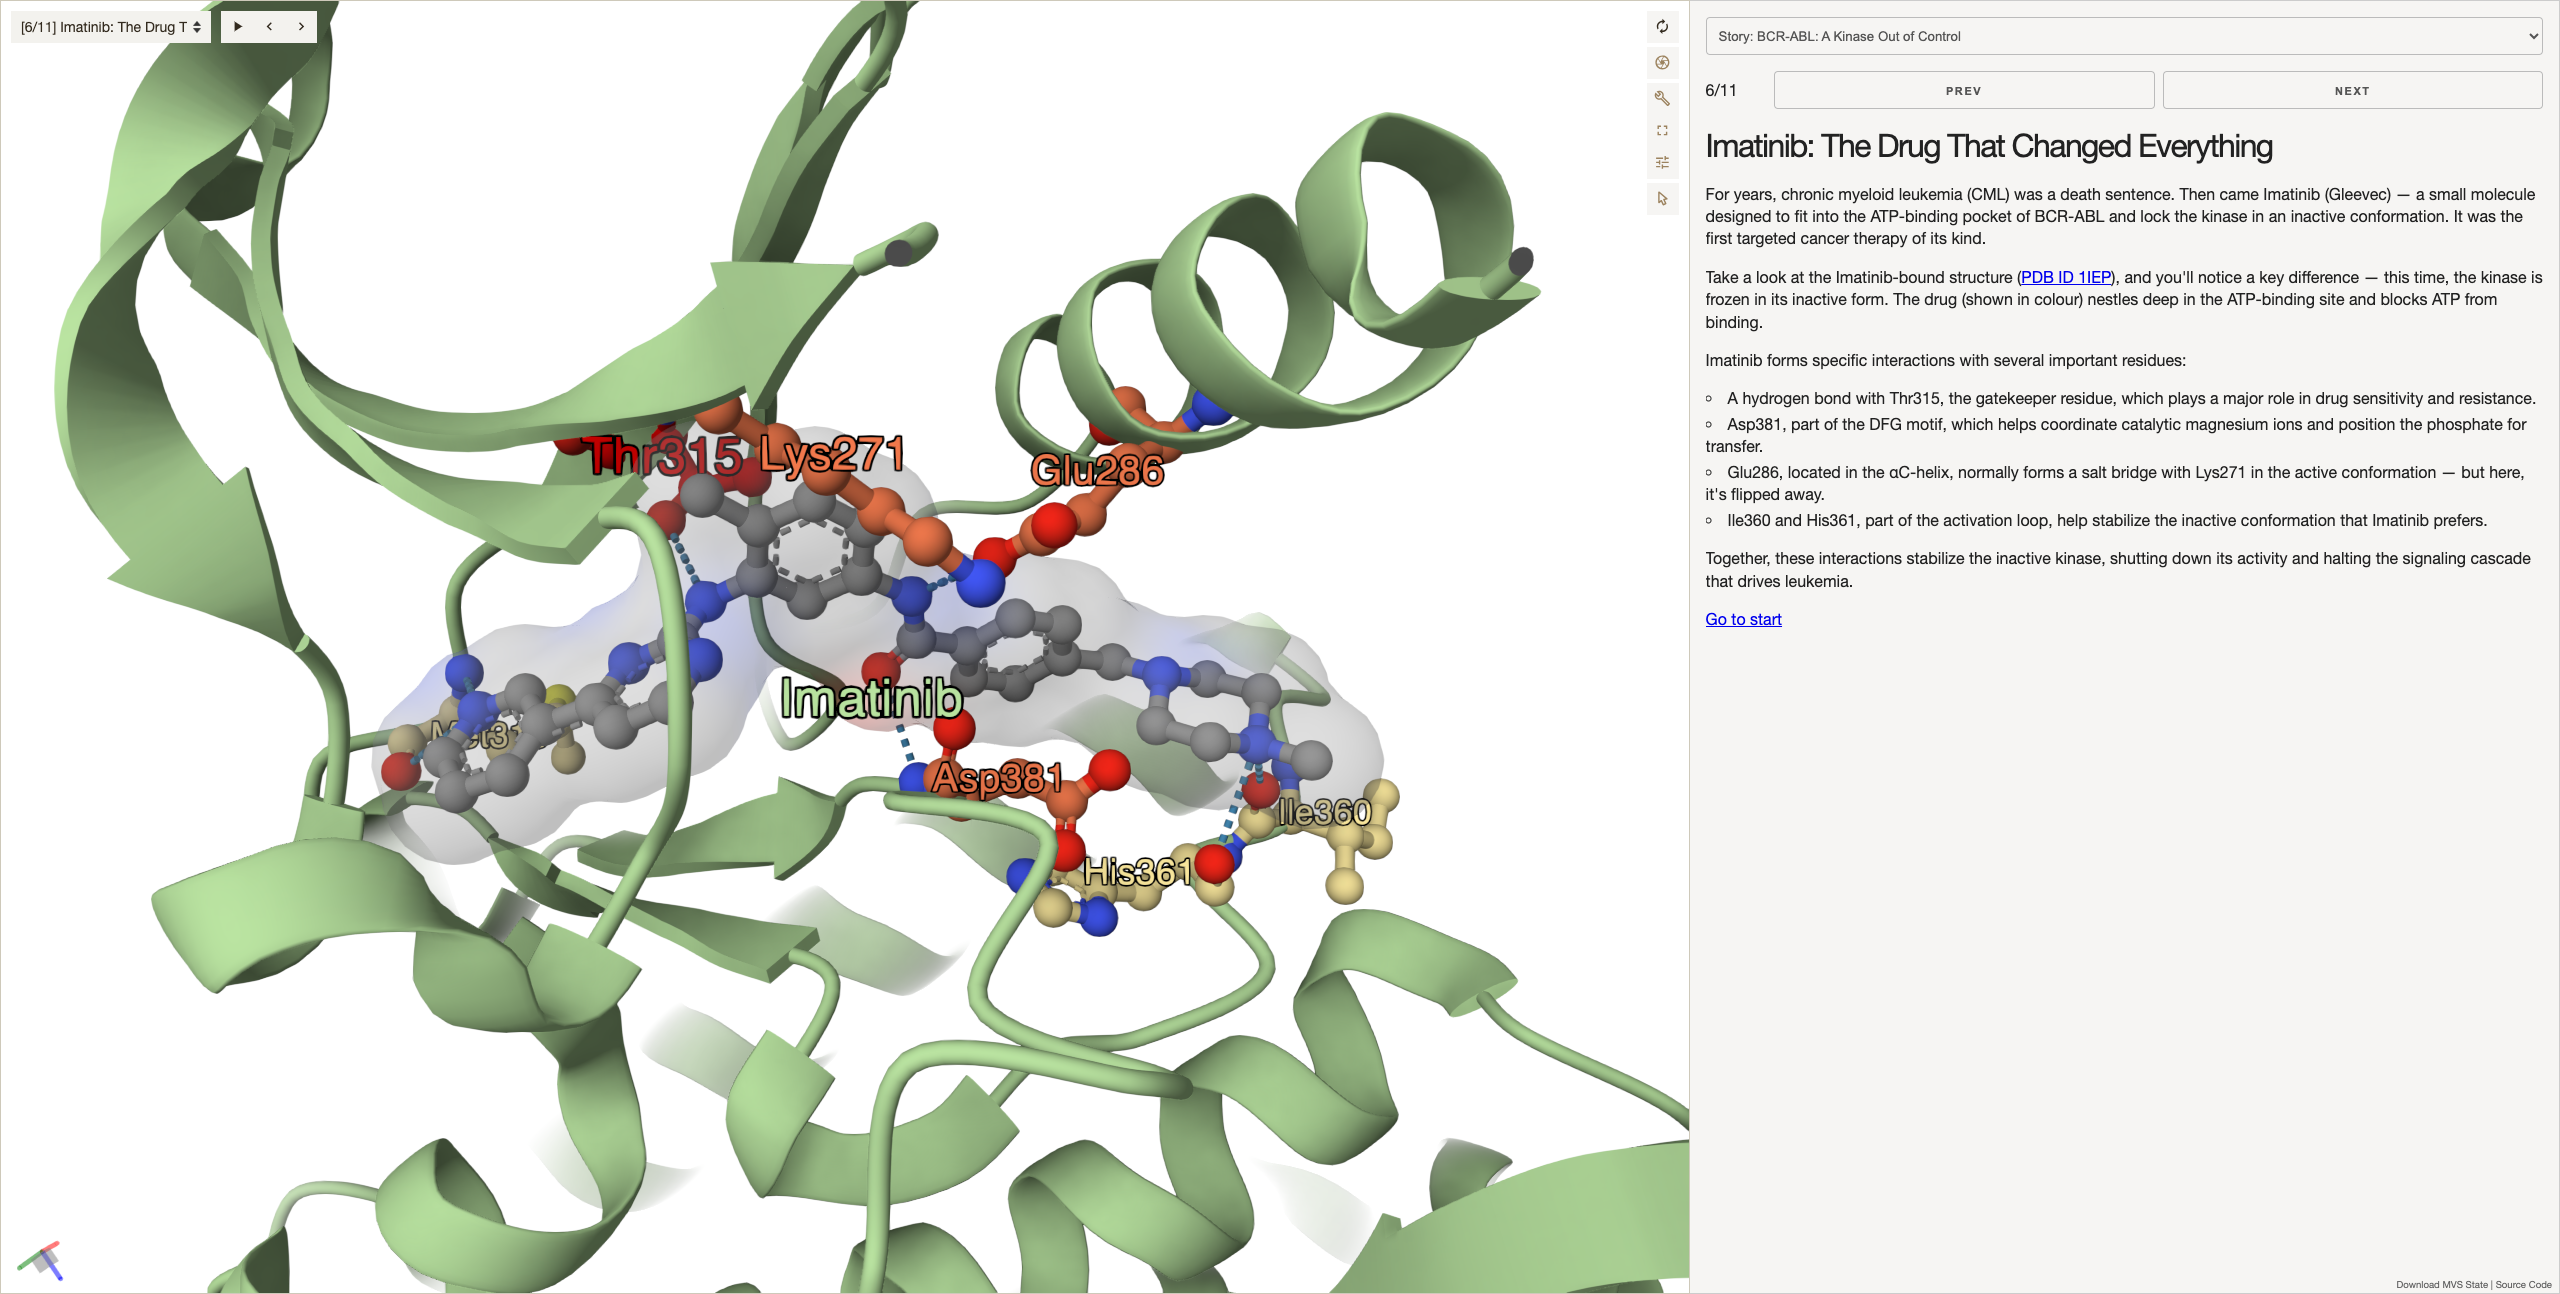Toggle expanded viewport icon
Screen dimensions: 2560x1294
coord(1662,130)
